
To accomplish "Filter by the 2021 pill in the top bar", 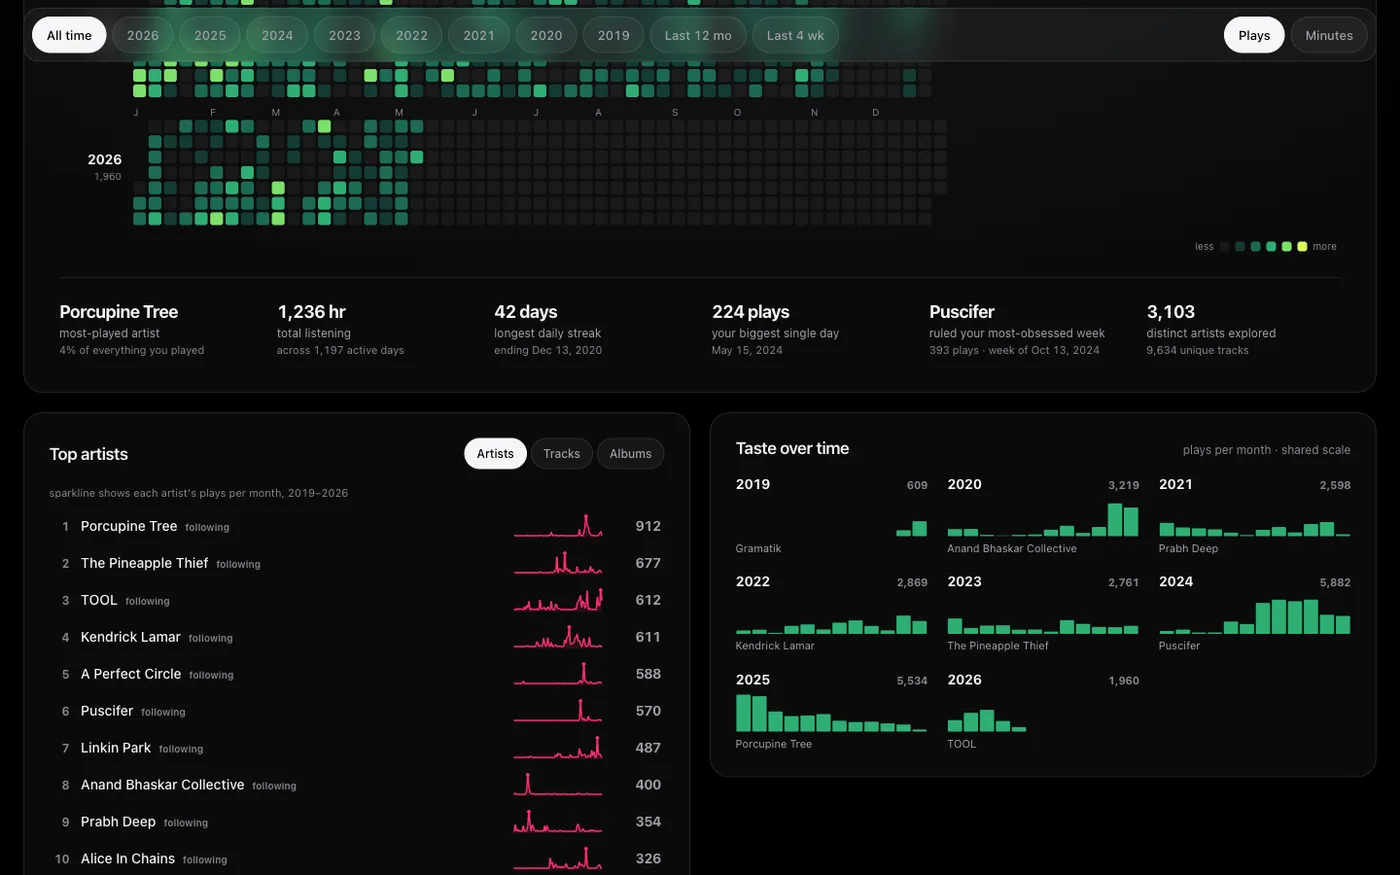I will (x=479, y=35).
